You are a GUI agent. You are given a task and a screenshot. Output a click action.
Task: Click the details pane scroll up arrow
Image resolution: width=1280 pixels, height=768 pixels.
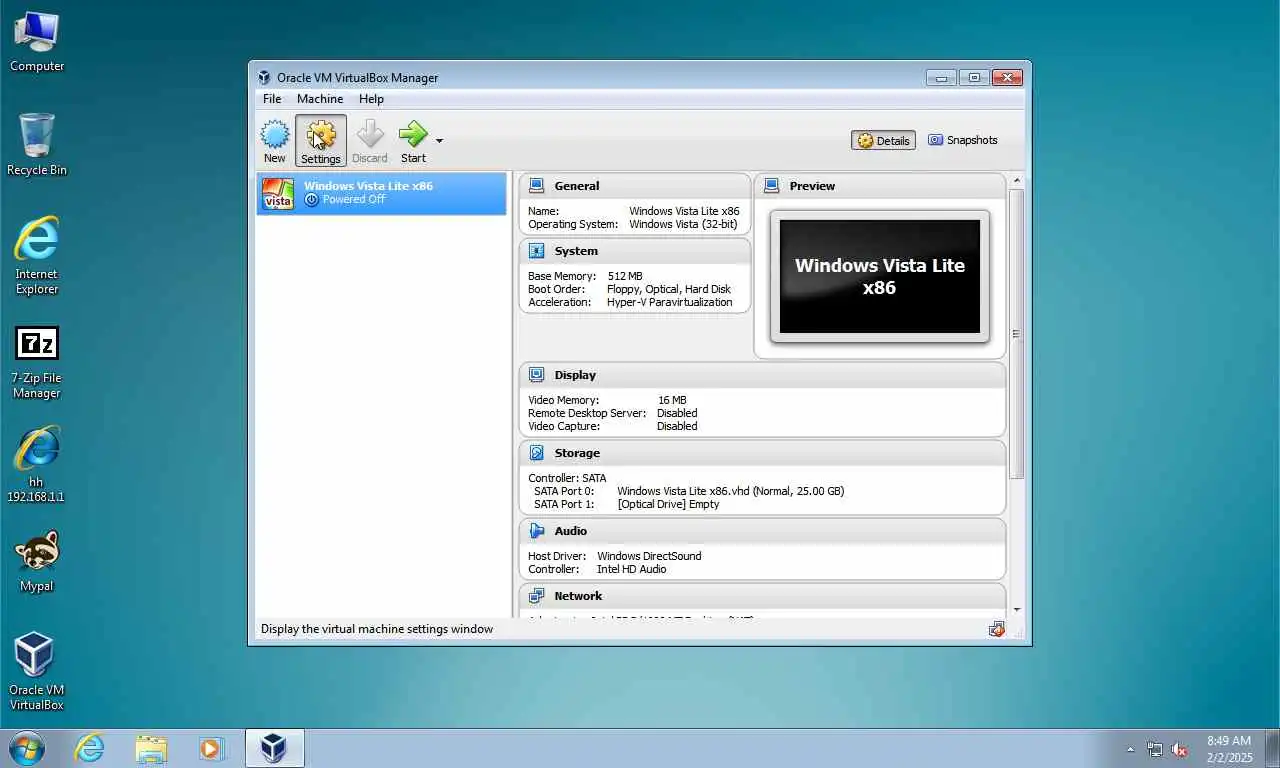coord(1017,181)
